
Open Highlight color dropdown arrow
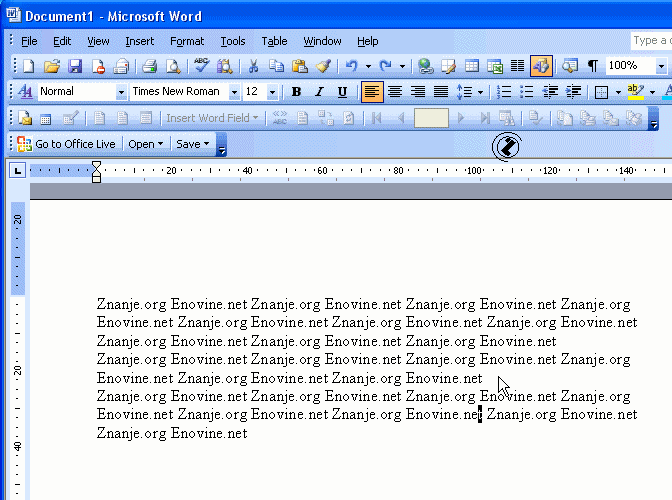coord(652,92)
